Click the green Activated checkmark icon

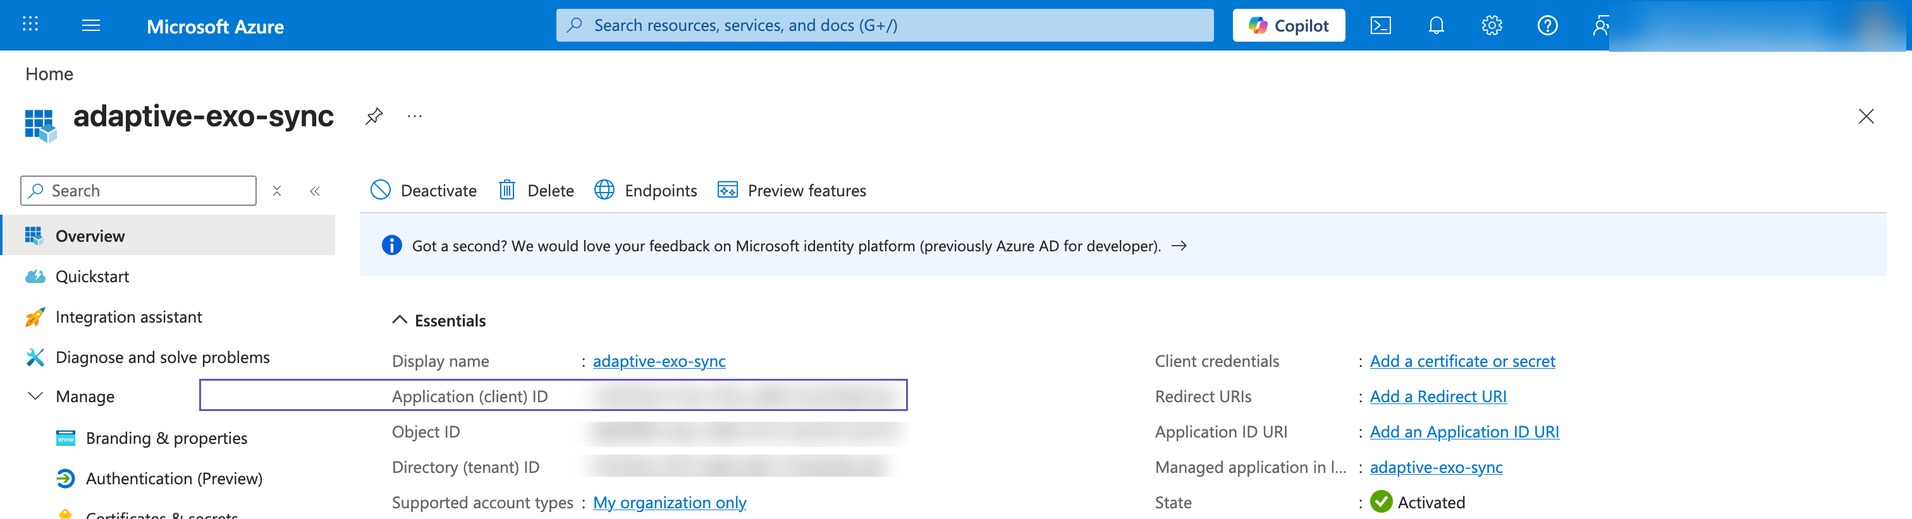[x=1381, y=502]
